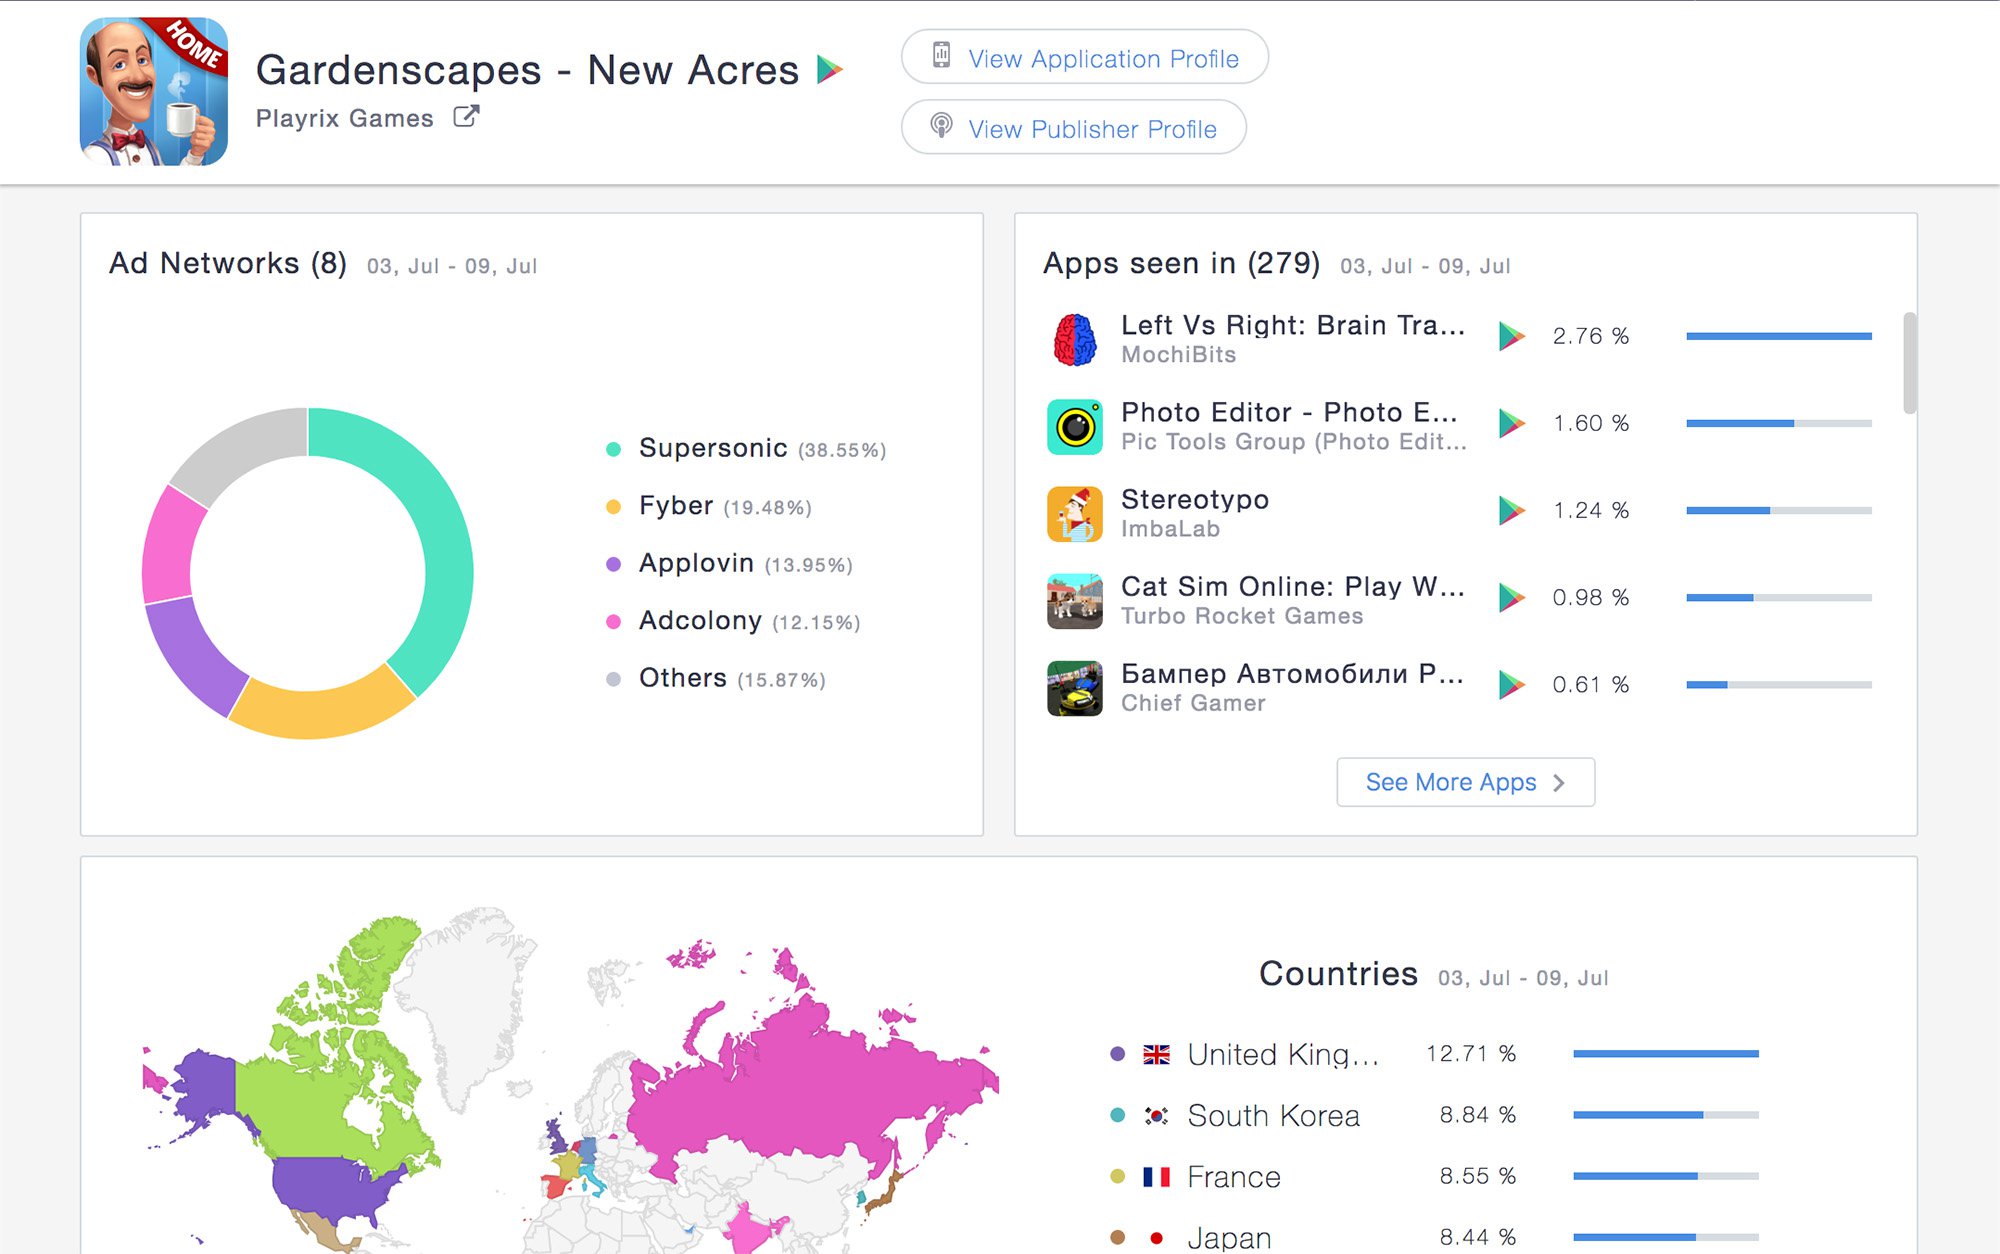Click the Gardenscapes app icon thumbnail
Screen dimensions: 2000x1254
tap(154, 91)
